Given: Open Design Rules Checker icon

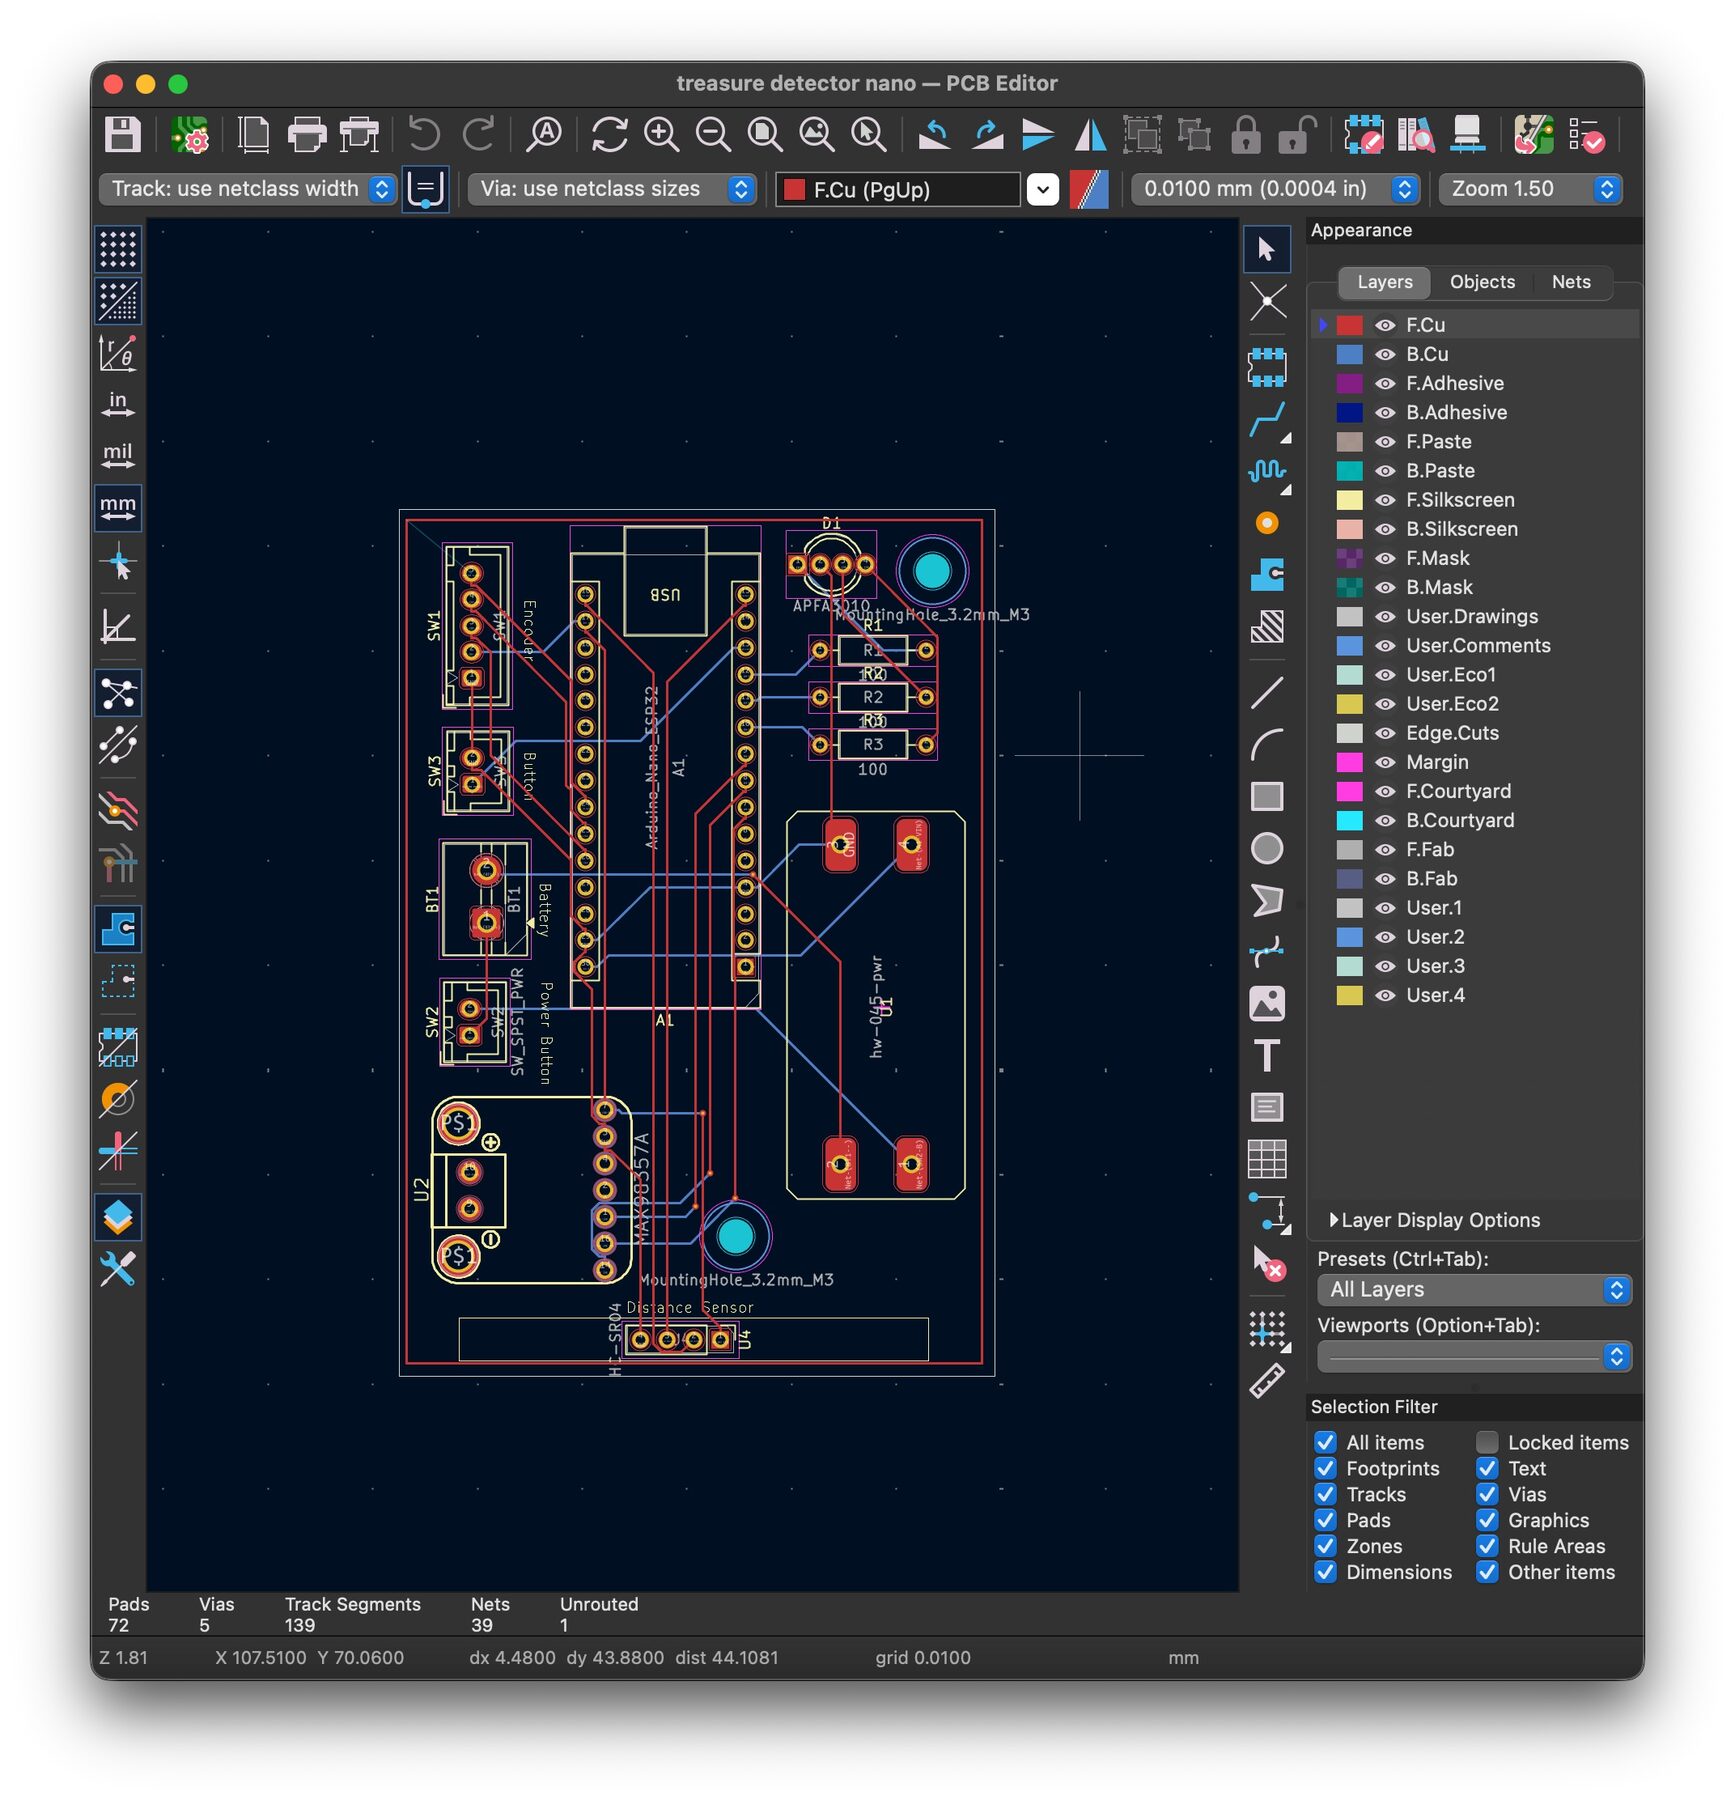Looking at the screenshot, I should (x=1587, y=134).
